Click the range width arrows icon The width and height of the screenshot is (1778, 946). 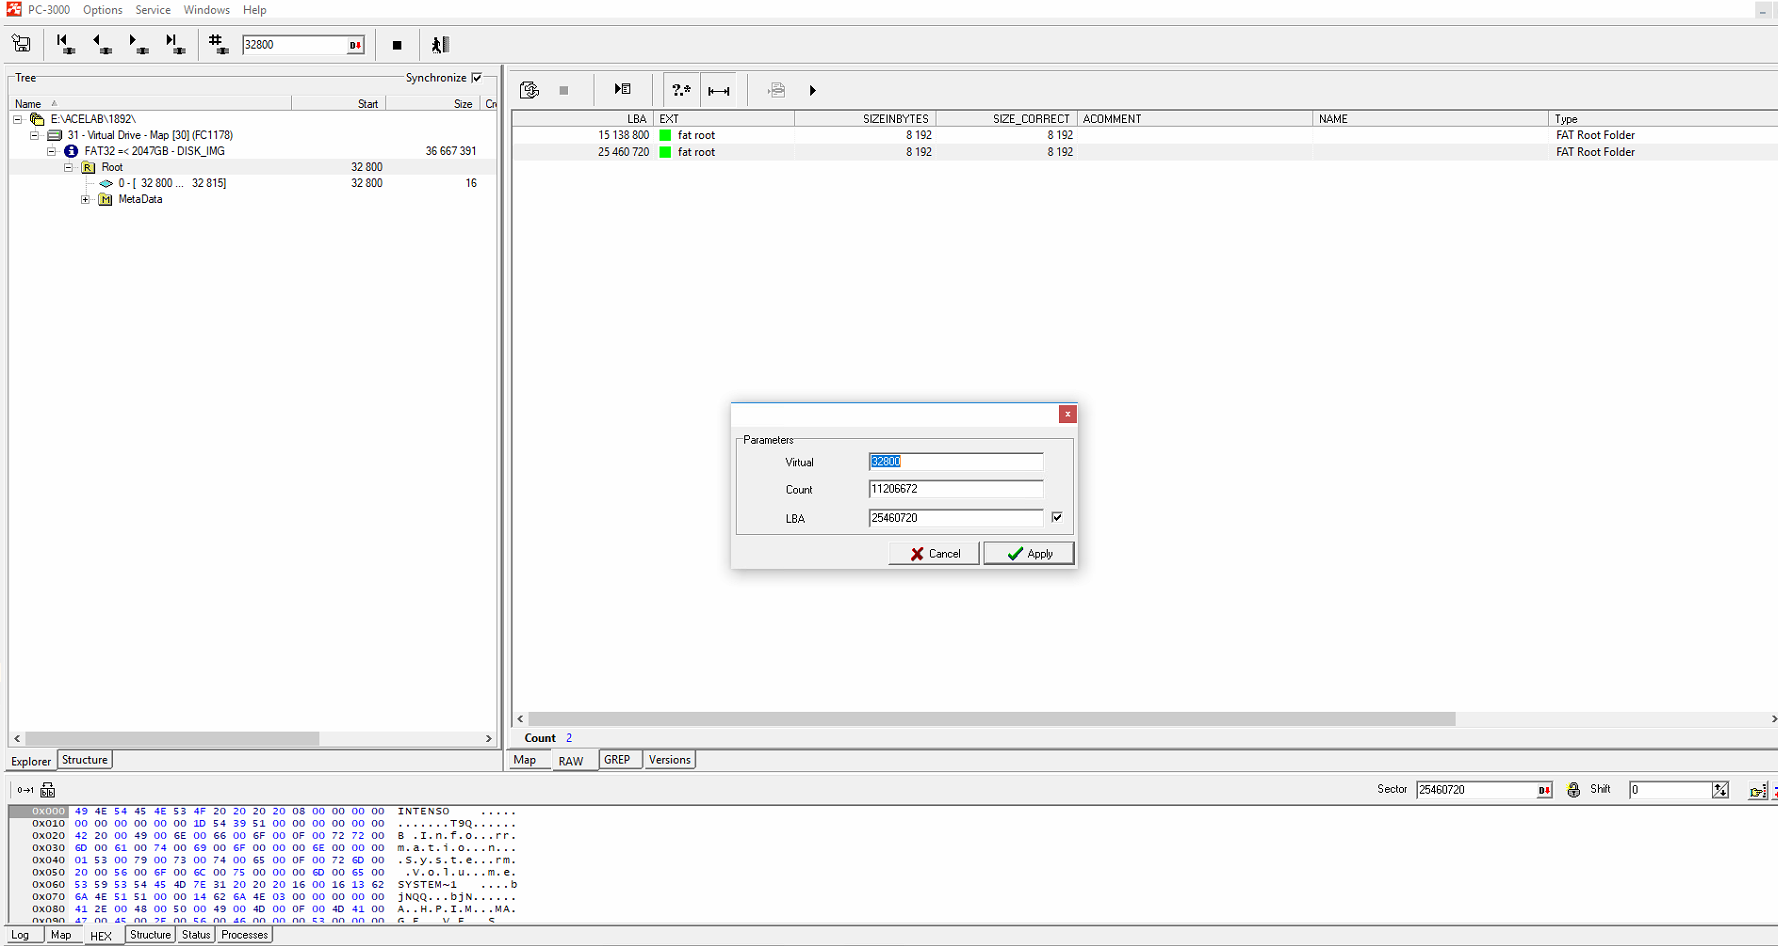point(718,91)
